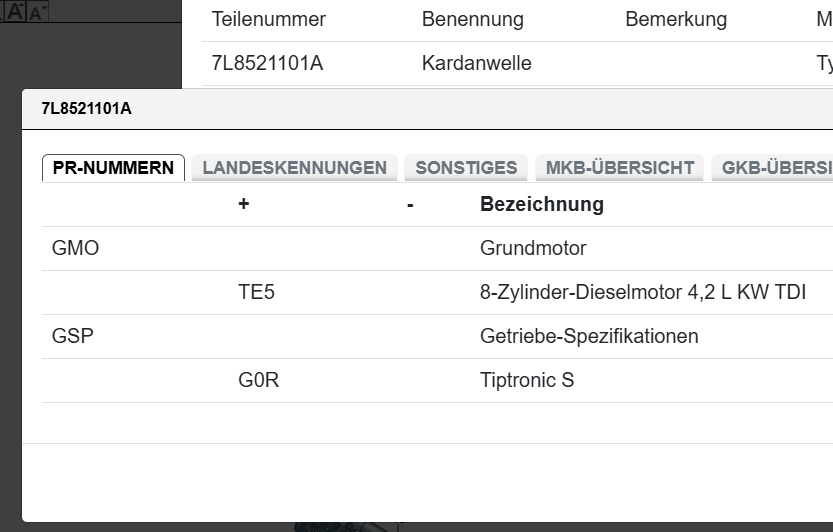Select part number 7L8521101A in the table row

click(267, 64)
